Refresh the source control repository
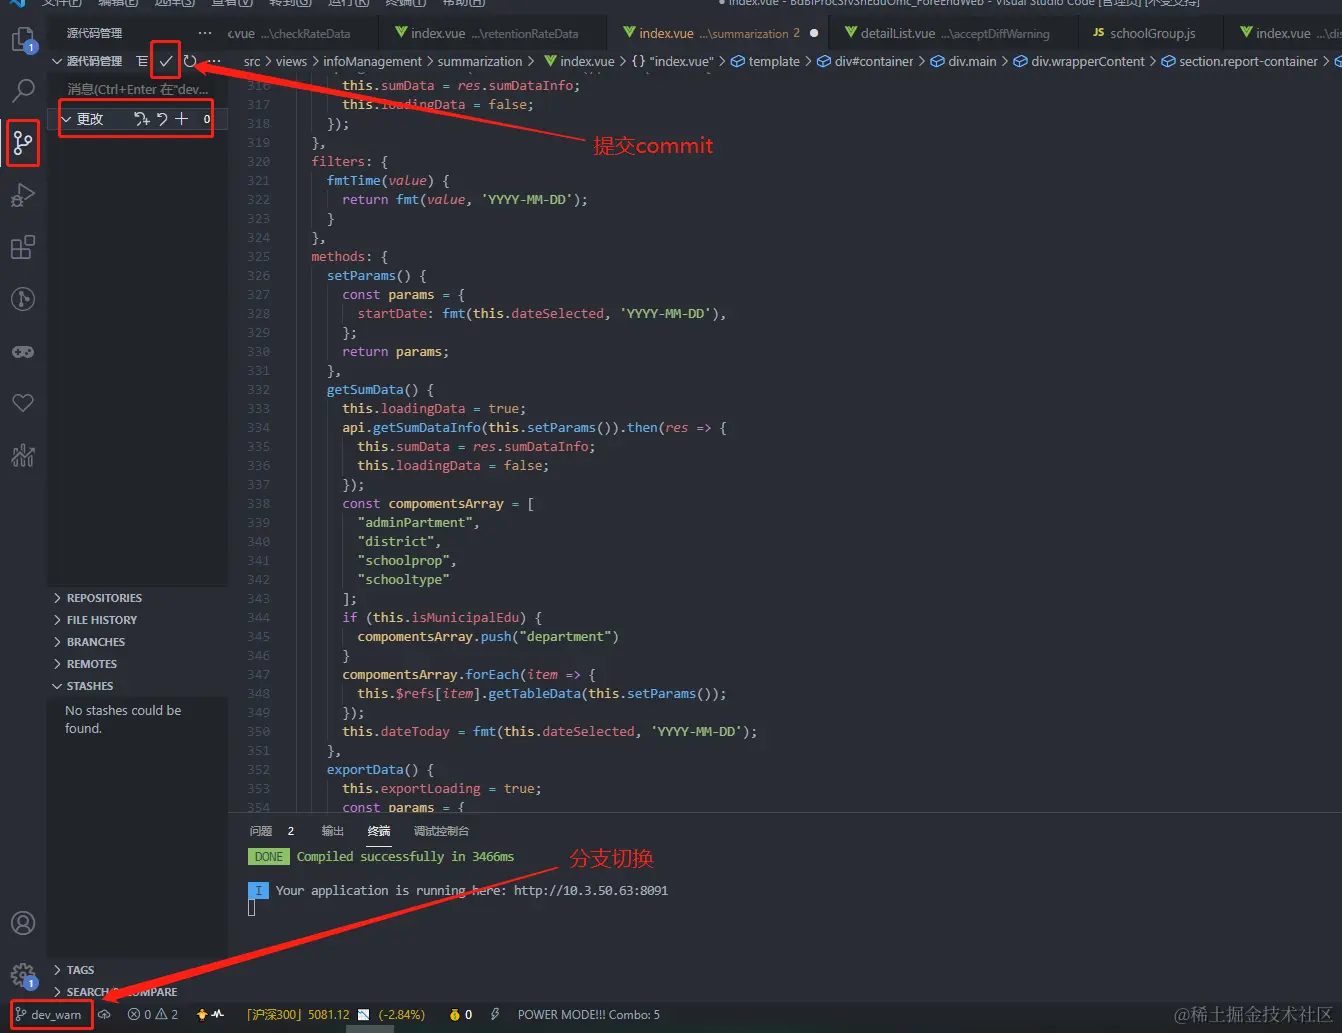This screenshot has width=1342, height=1033. (190, 61)
